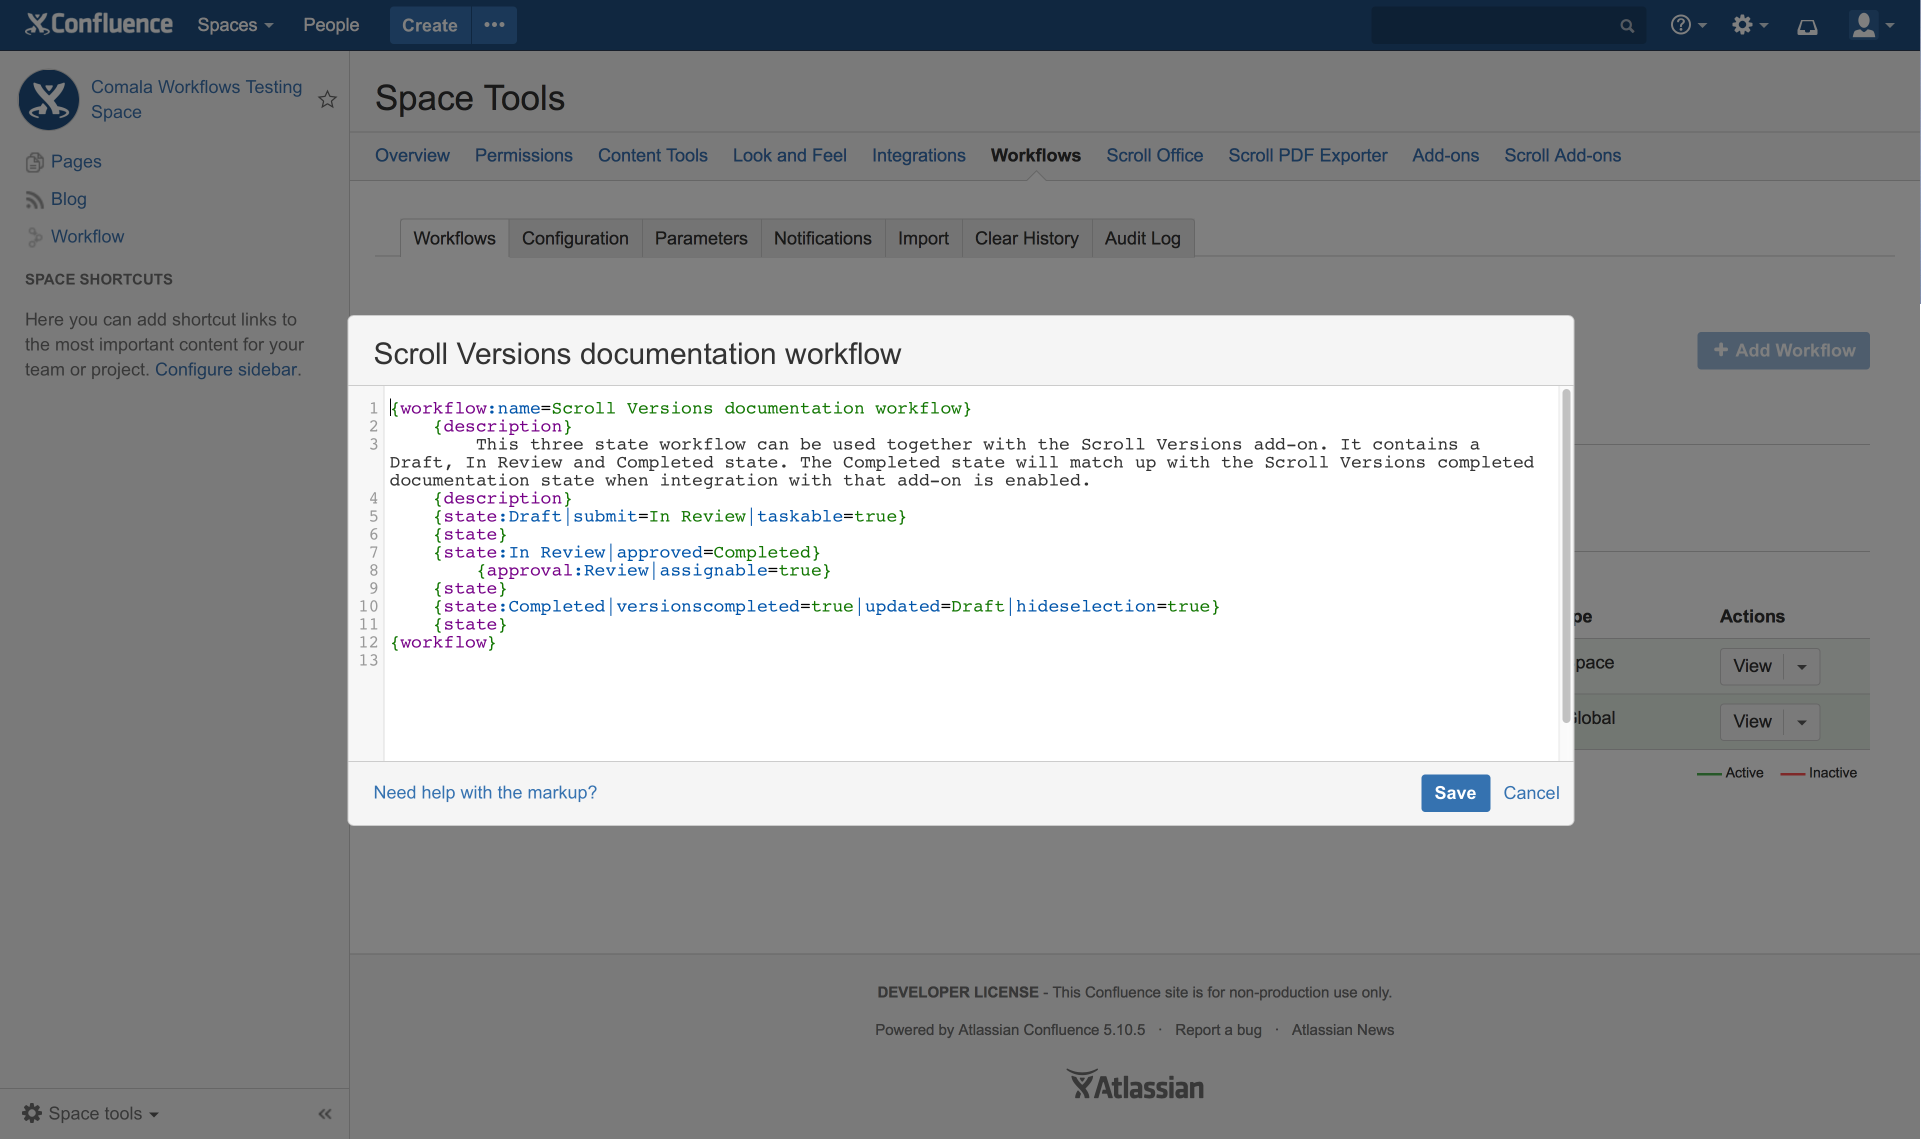Click the search magnifier icon

coord(1627,26)
